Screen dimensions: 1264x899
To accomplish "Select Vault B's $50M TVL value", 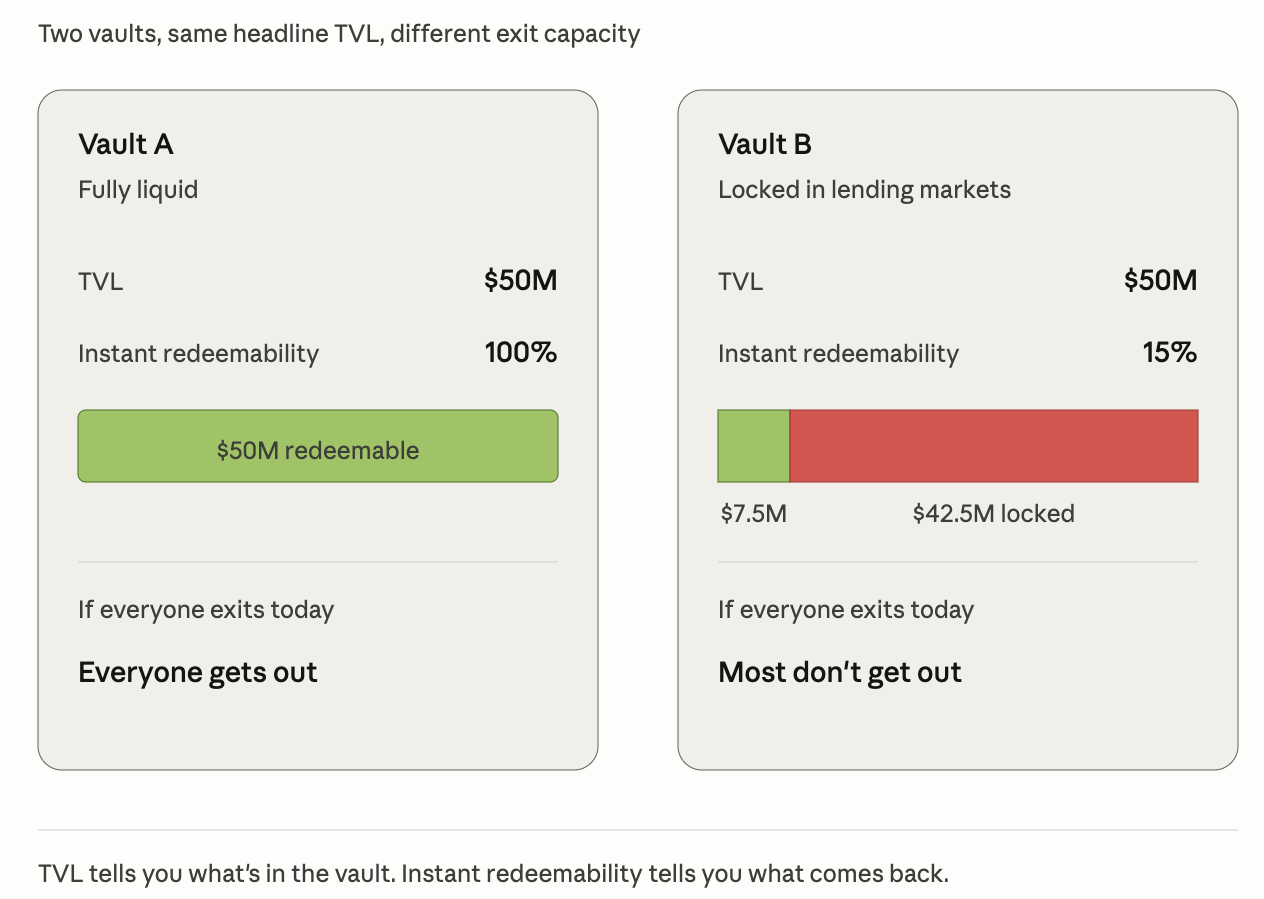I will click(x=1161, y=281).
